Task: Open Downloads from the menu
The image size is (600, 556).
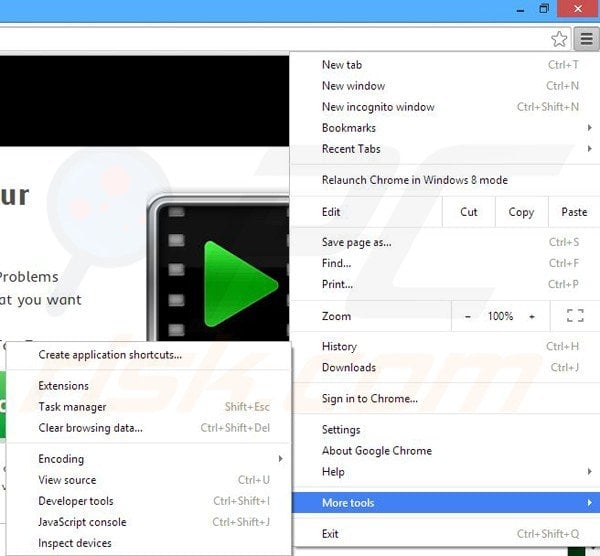Action: (x=446, y=367)
